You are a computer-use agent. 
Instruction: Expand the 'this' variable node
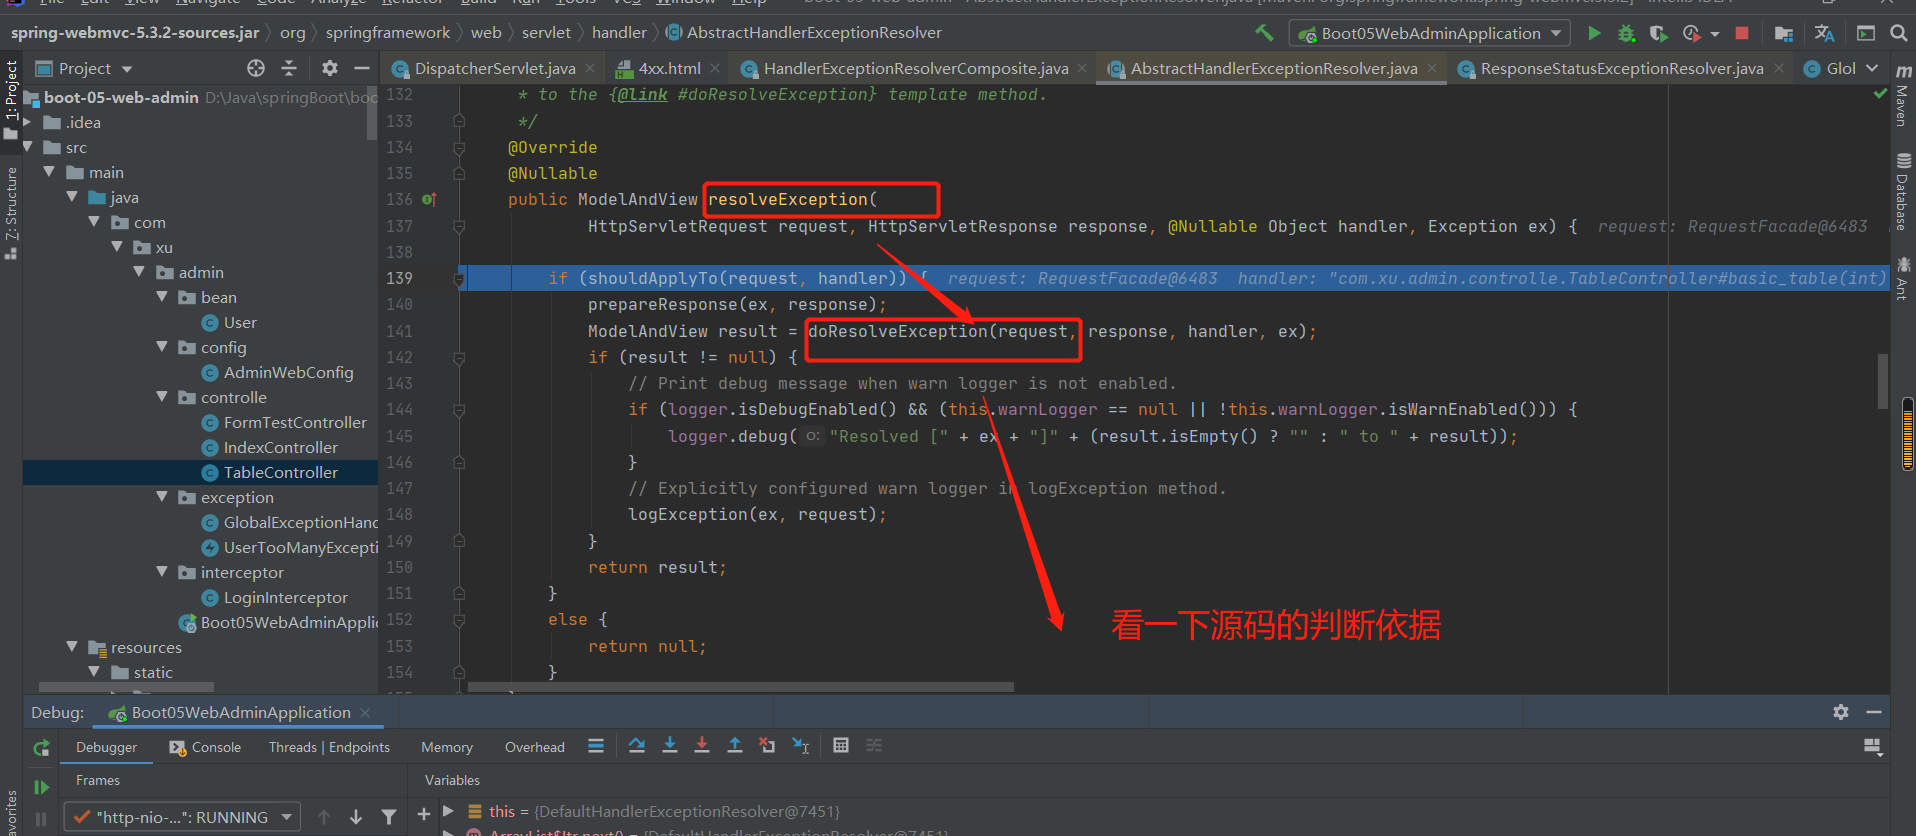(449, 811)
